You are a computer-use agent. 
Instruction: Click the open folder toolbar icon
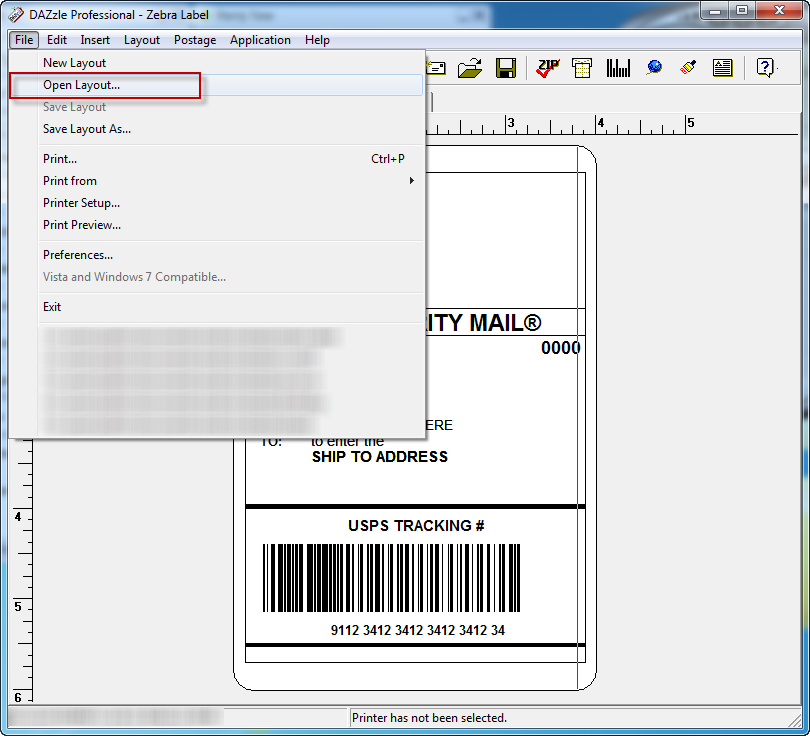pyautogui.click(x=470, y=68)
